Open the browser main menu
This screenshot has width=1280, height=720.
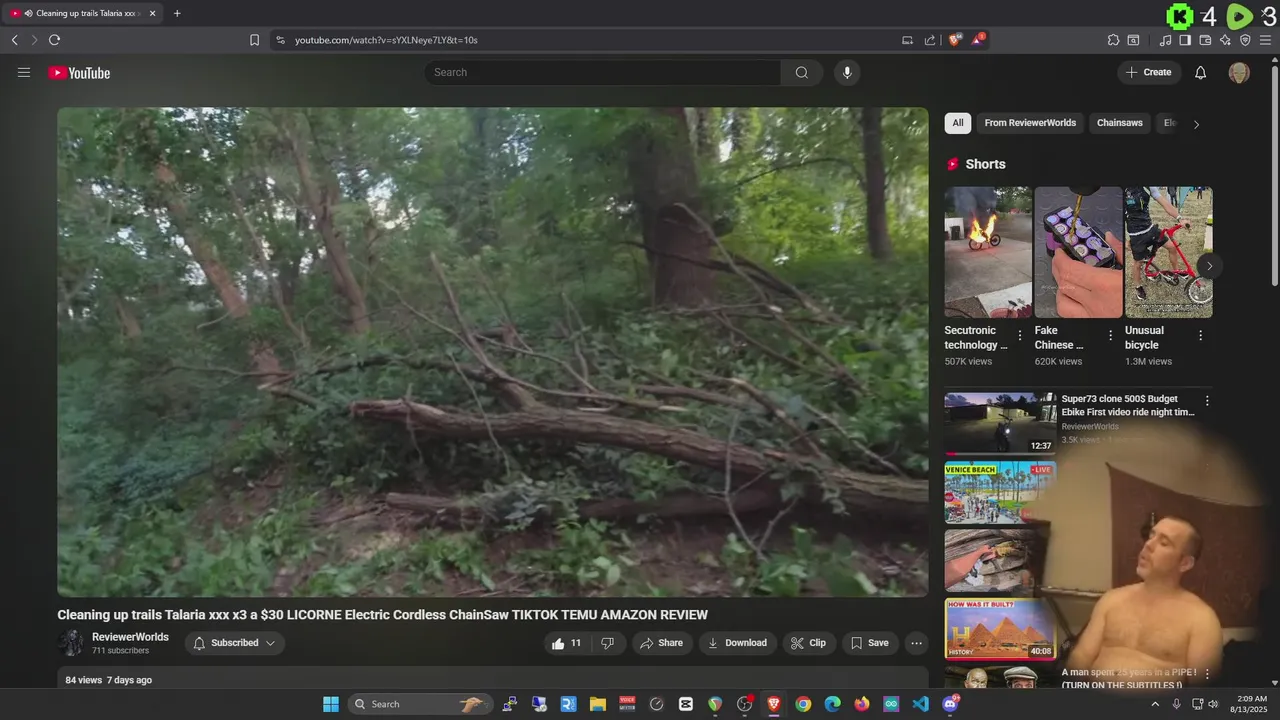click(1266, 40)
